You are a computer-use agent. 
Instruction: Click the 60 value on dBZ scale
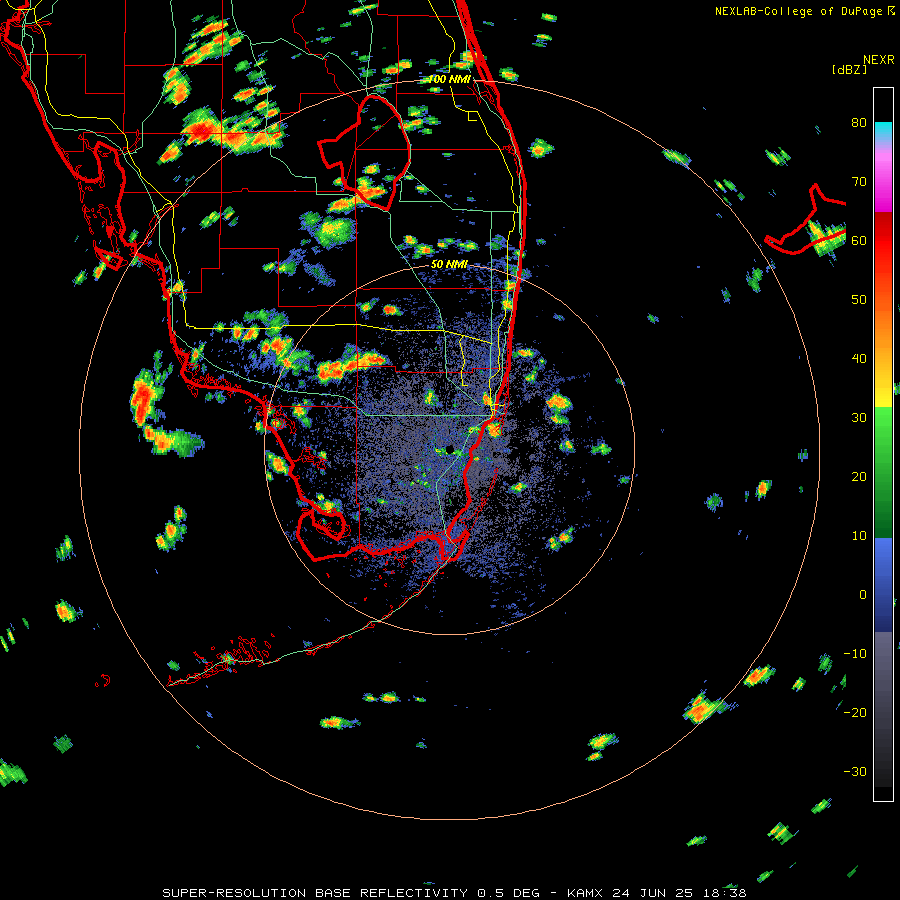click(x=859, y=240)
